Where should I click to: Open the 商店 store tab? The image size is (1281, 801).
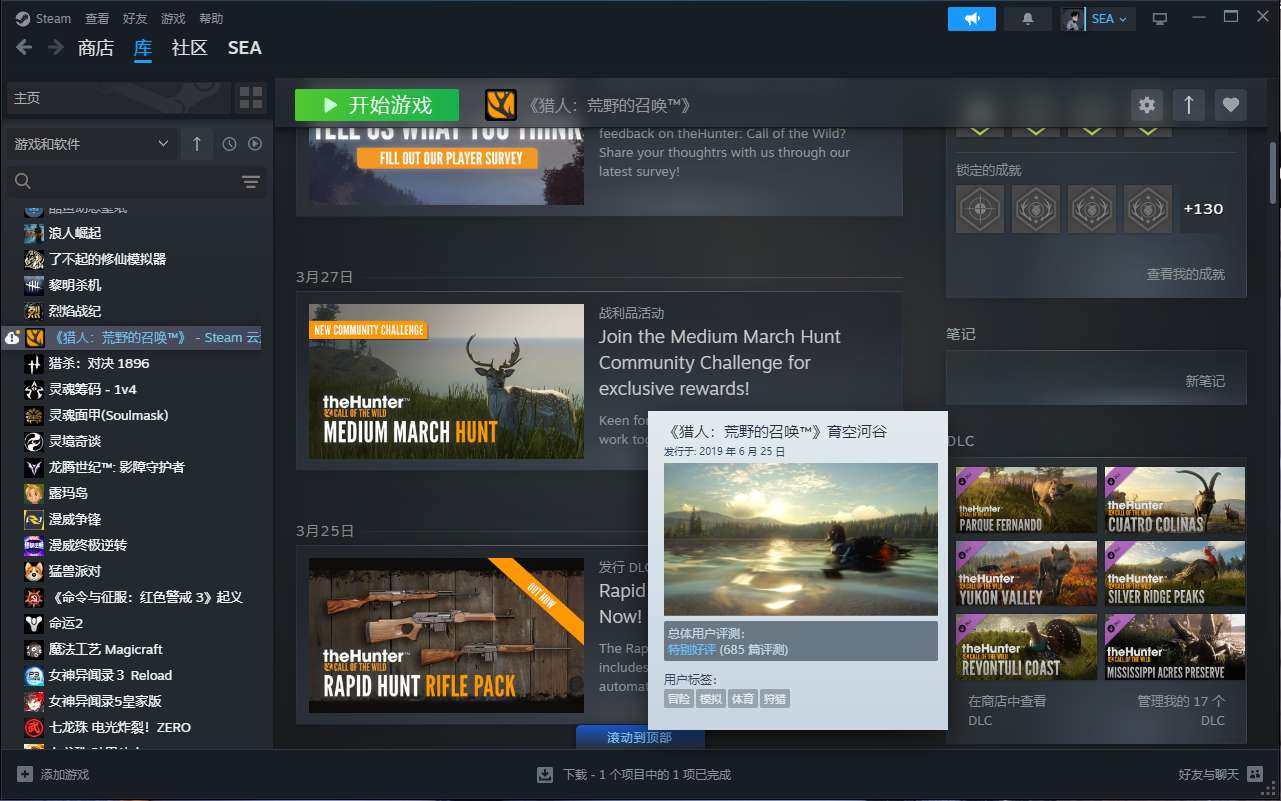coord(96,48)
